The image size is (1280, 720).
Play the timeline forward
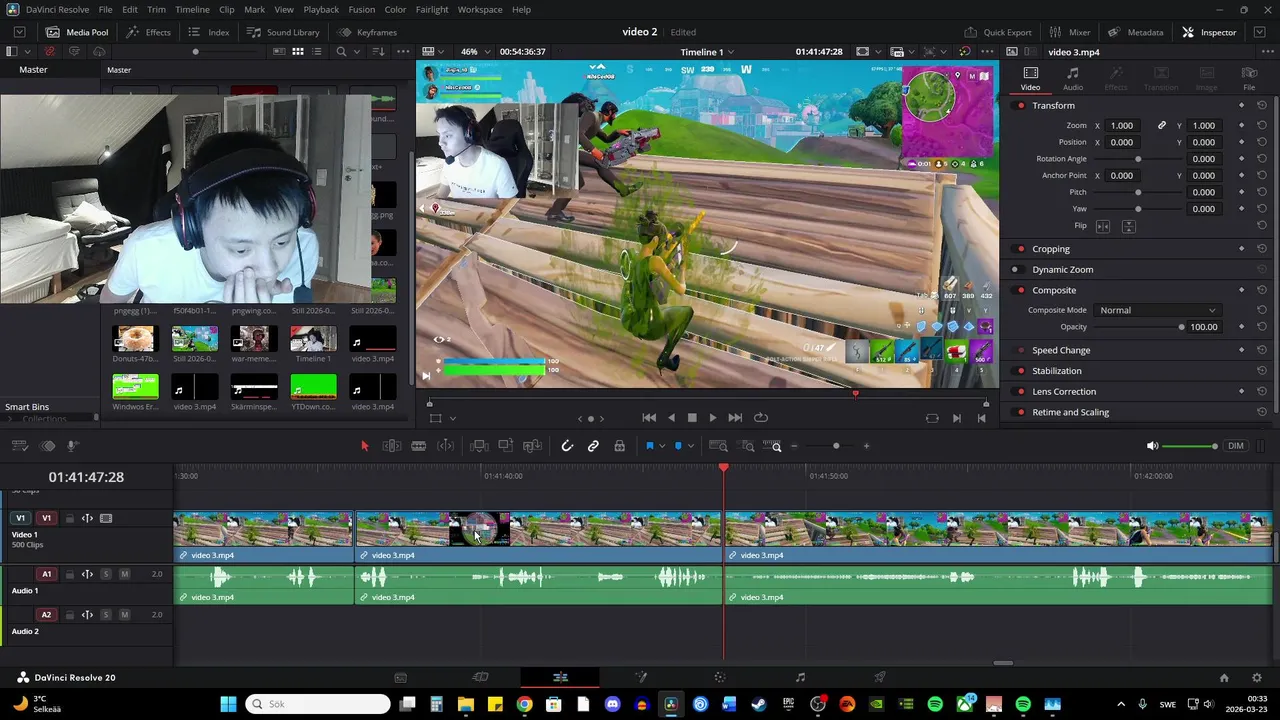[x=712, y=418]
